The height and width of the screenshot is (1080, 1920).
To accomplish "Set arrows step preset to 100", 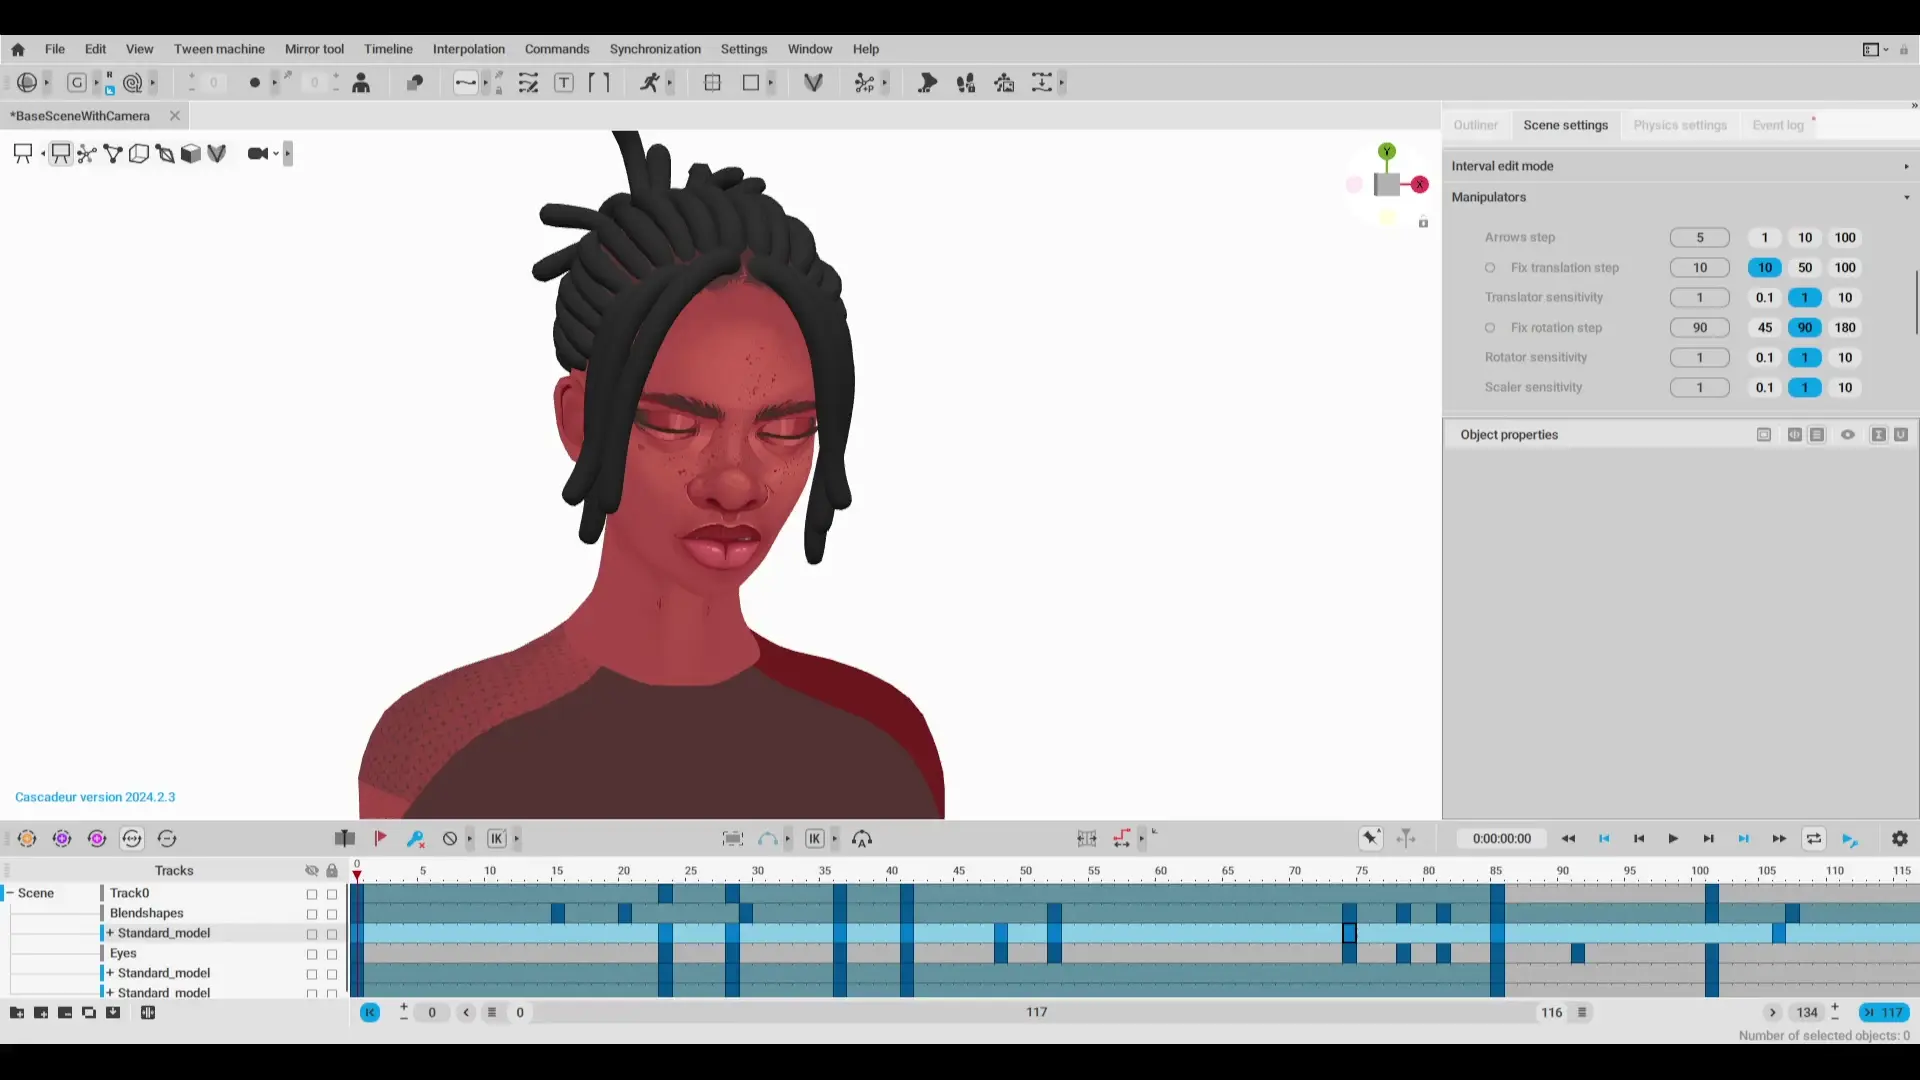I will [x=1845, y=238].
